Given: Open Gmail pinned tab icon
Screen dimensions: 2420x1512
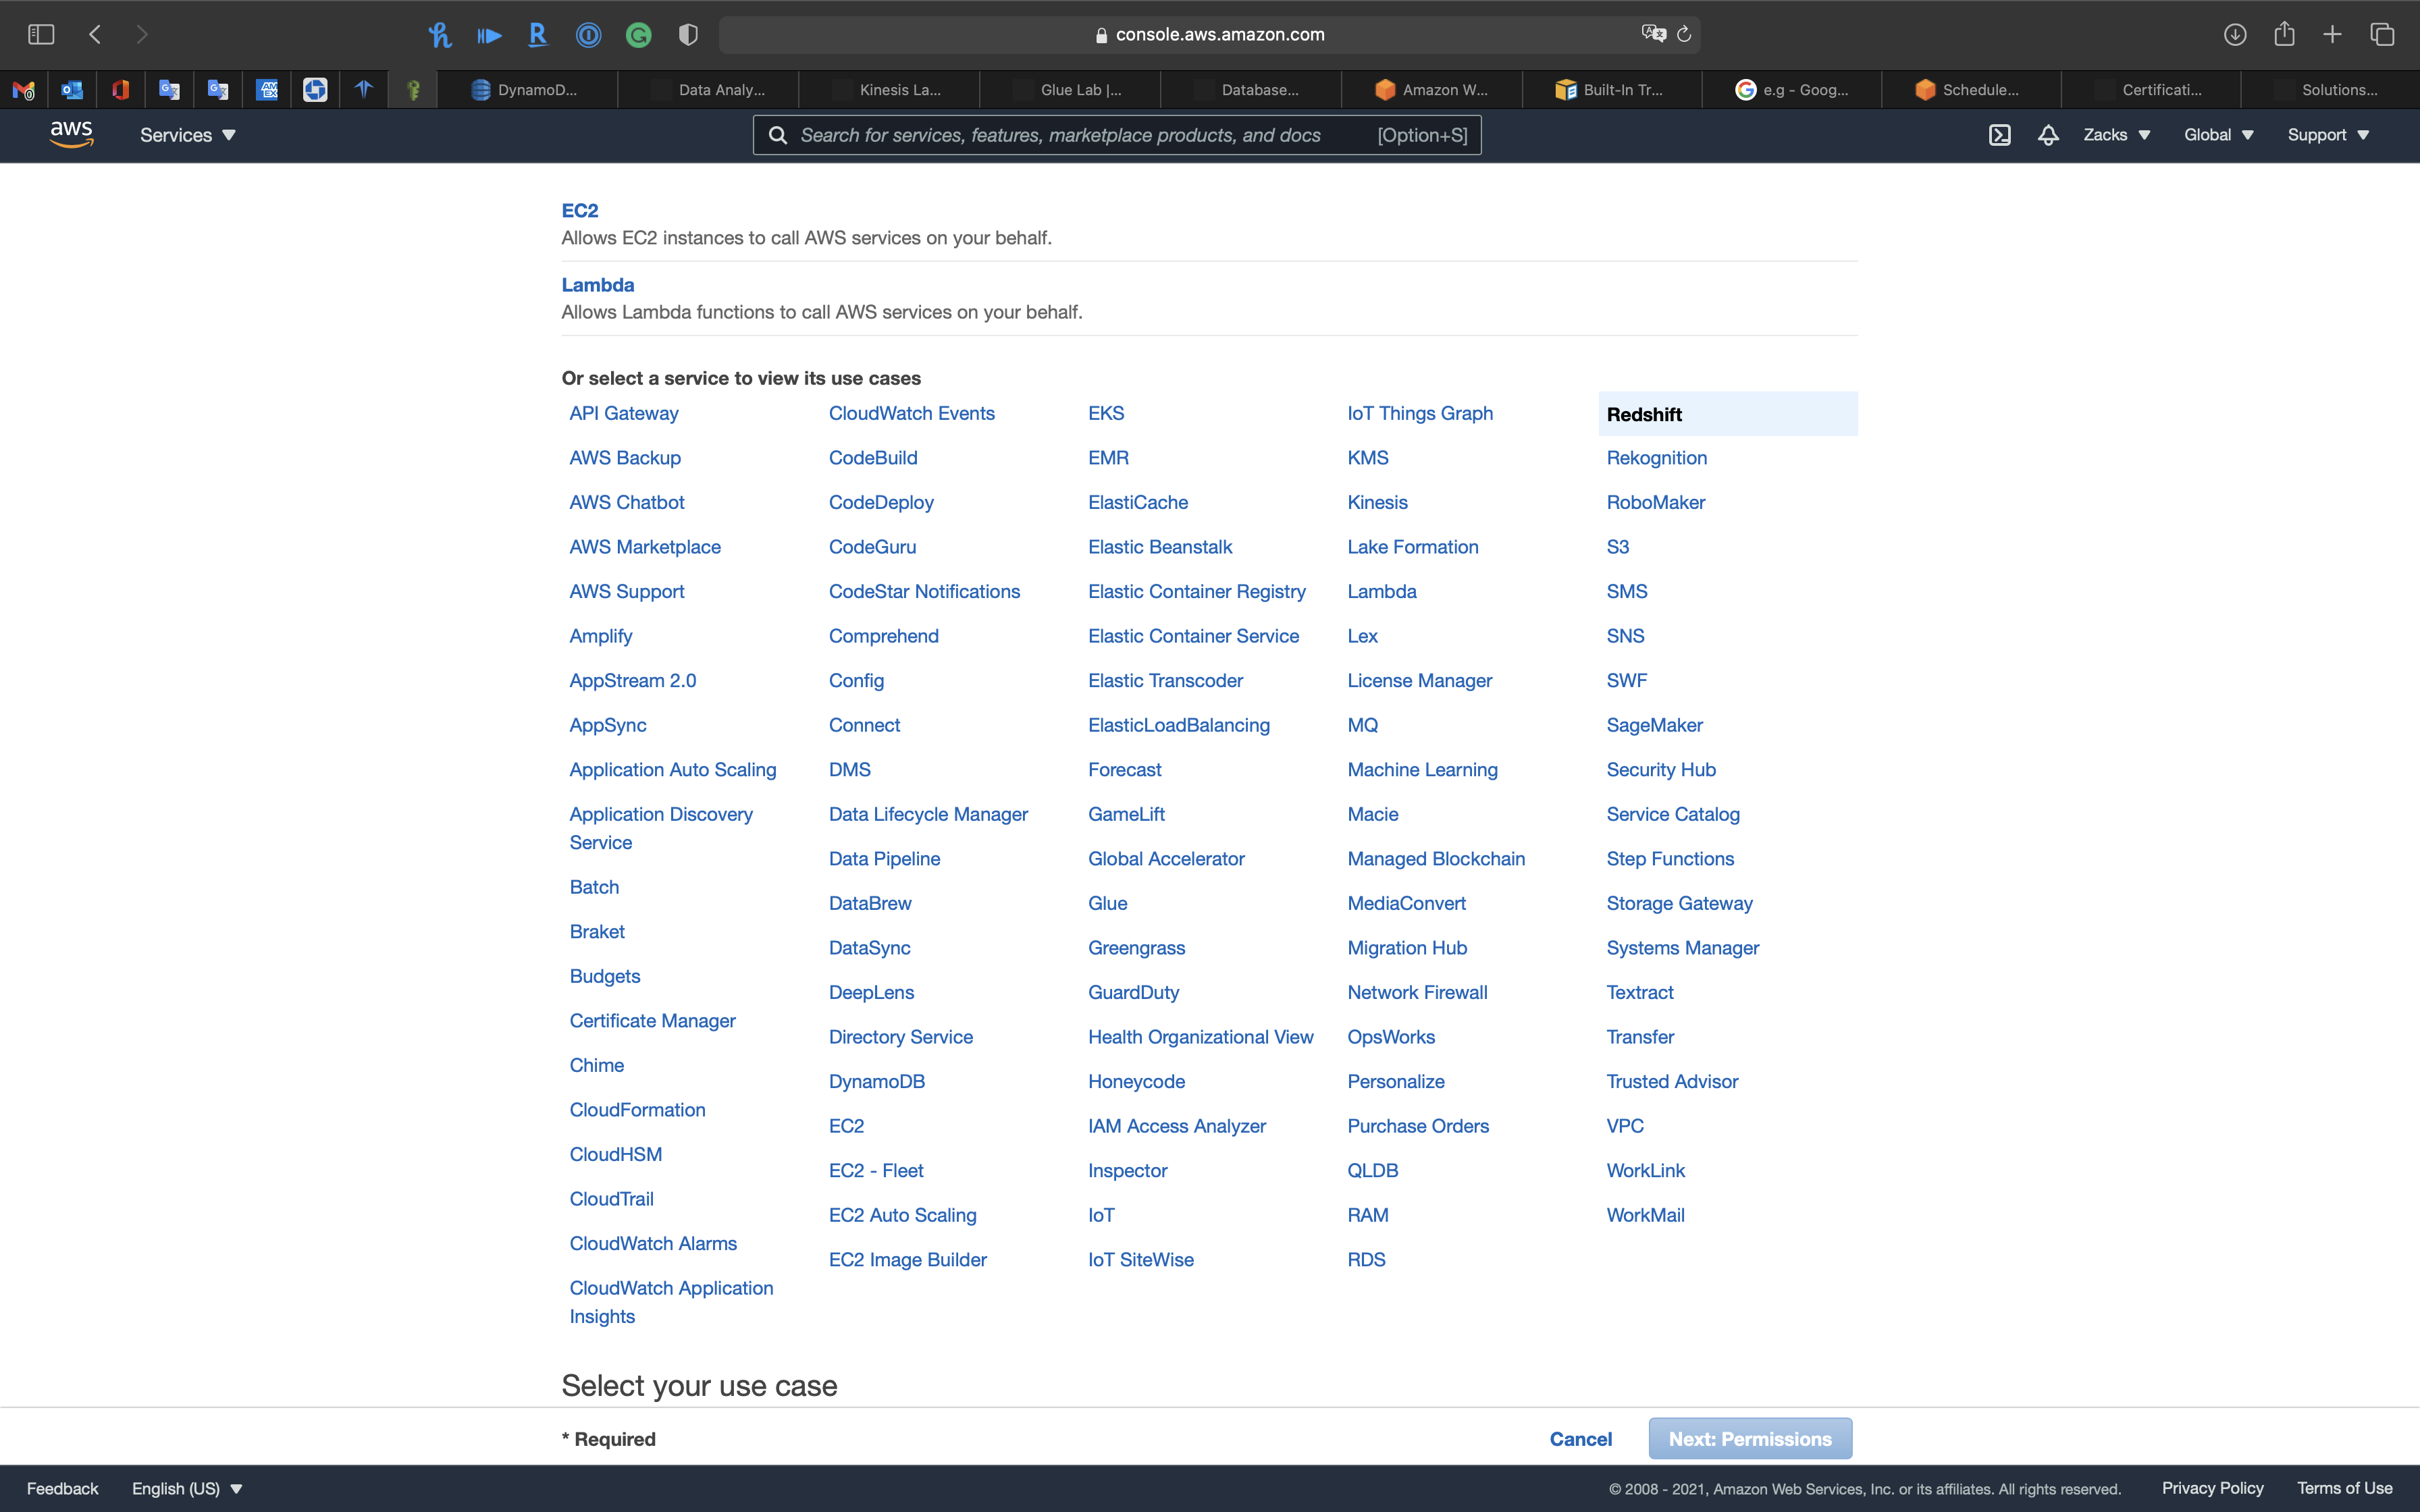Looking at the screenshot, I should coord(24,90).
